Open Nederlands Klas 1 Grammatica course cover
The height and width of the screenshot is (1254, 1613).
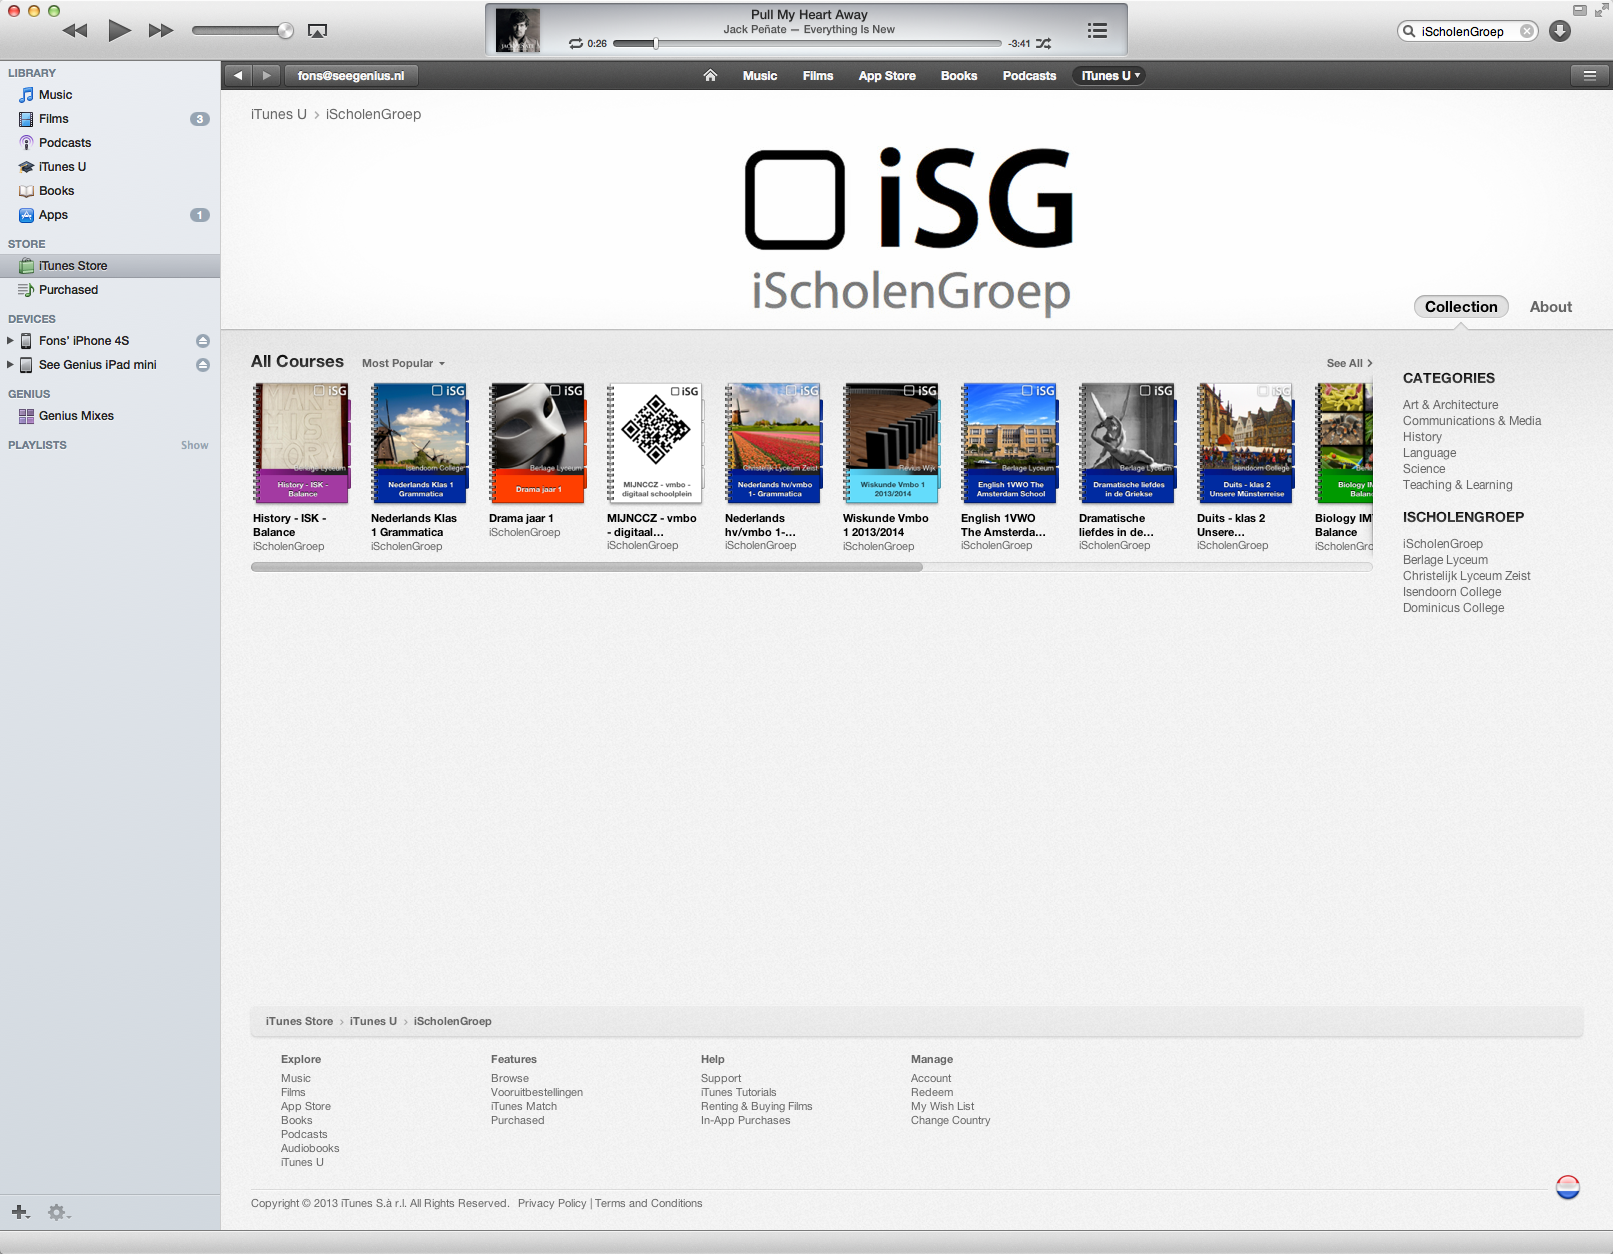tap(419, 443)
